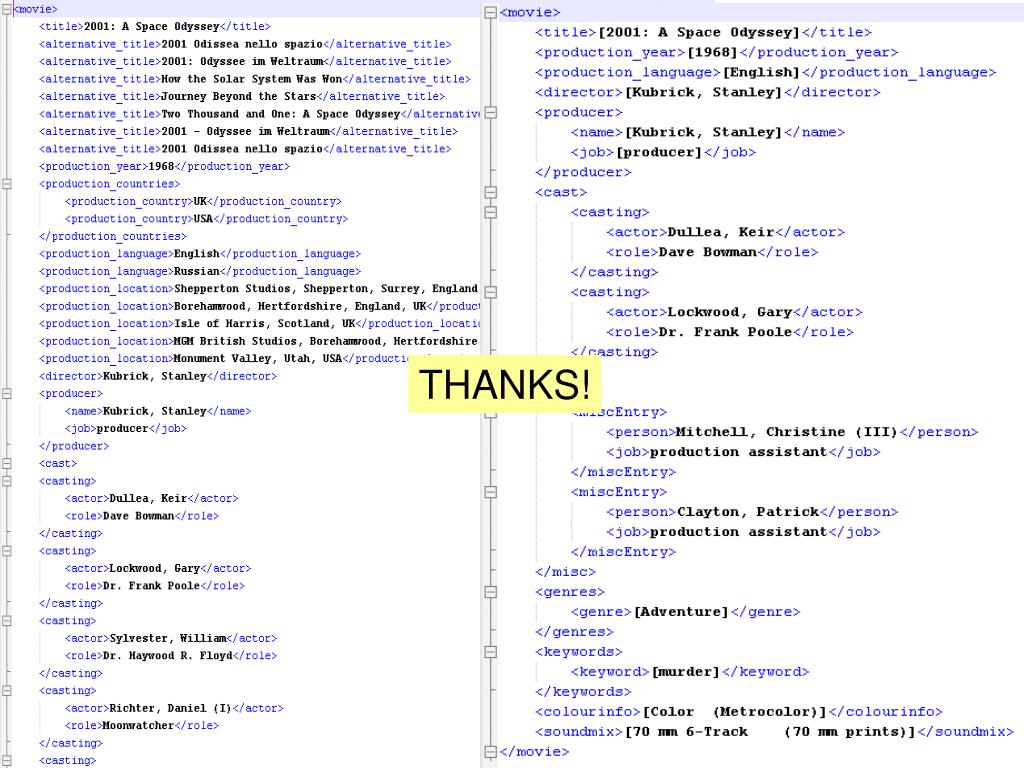Click director [Kubrick, Stanley] in right pane
The width and height of the screenshot is (1024, 768).
pyautogui.click(x=708, y=92)
